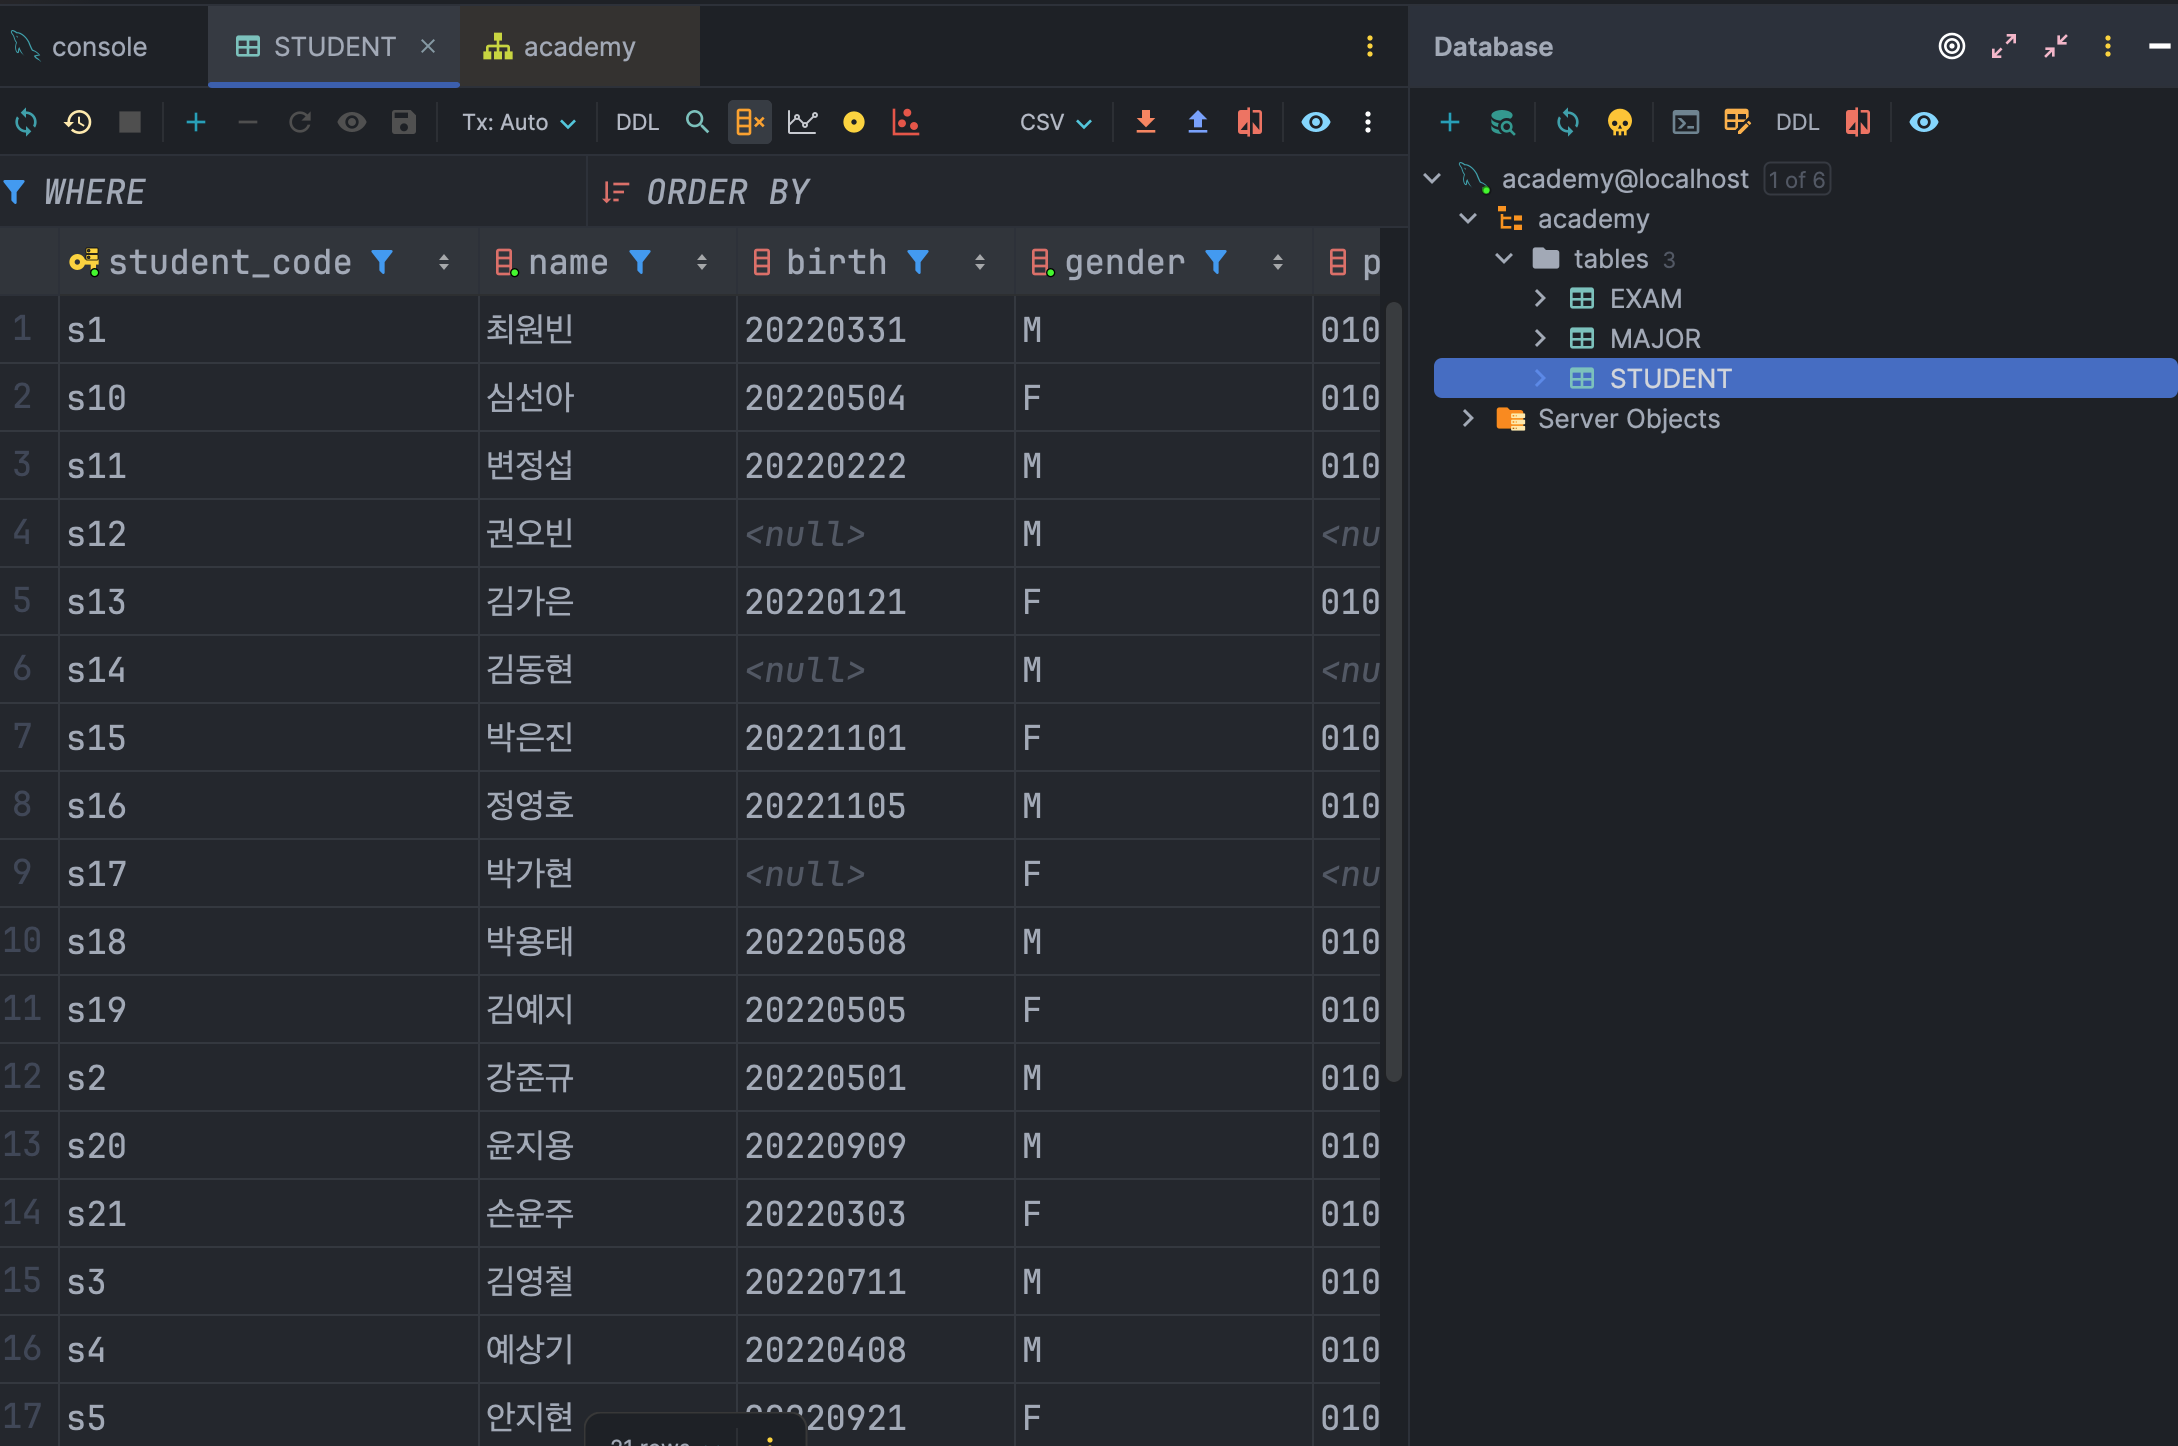Open the query history clock icon
The image size is (2178, 1446).
78,122
